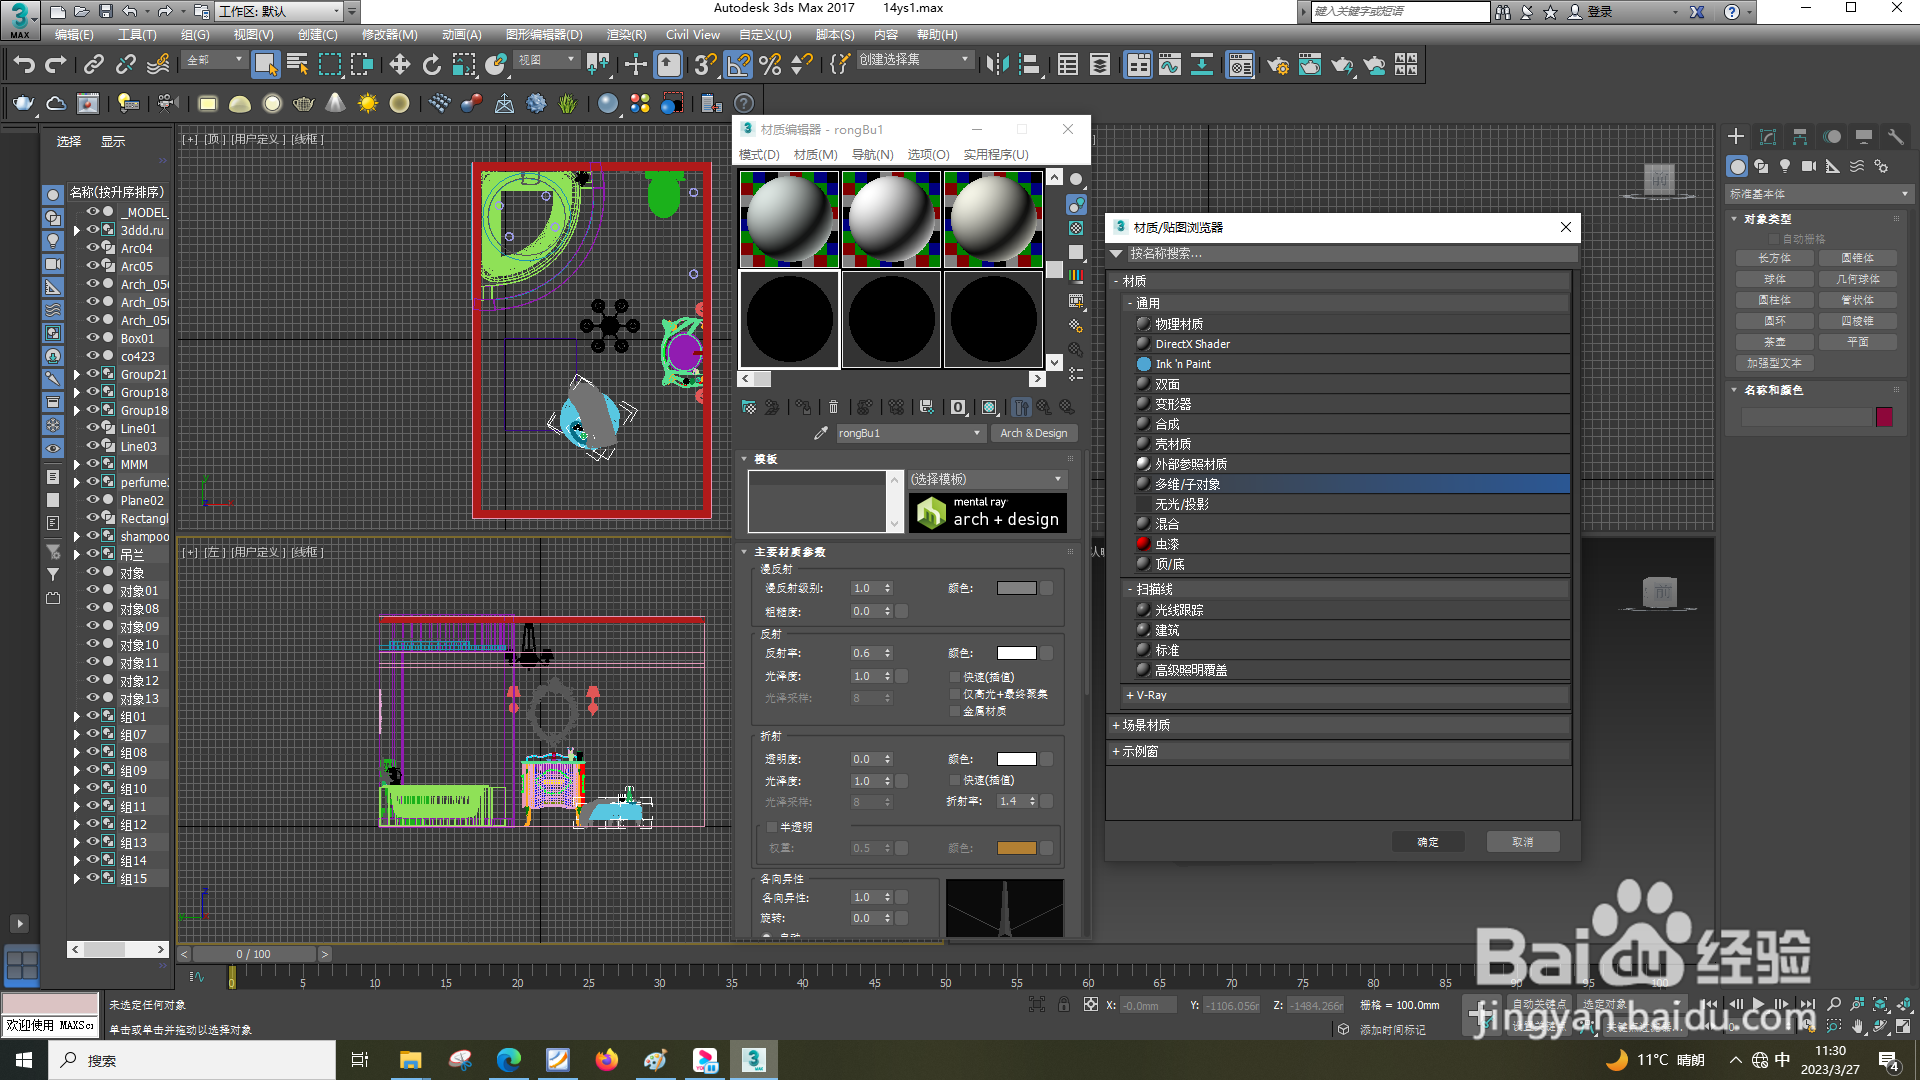Click the Put to Library icon
Viewport: 1920px width, 1082px height.
[x=927, y=407]
